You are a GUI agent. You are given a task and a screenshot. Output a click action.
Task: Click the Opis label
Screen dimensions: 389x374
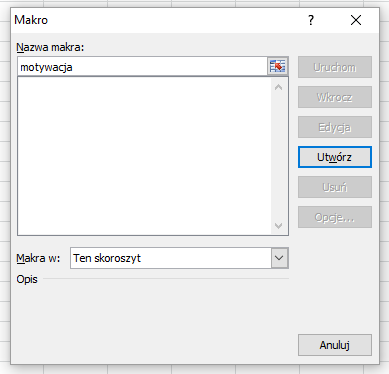click(x=27, y=279)
